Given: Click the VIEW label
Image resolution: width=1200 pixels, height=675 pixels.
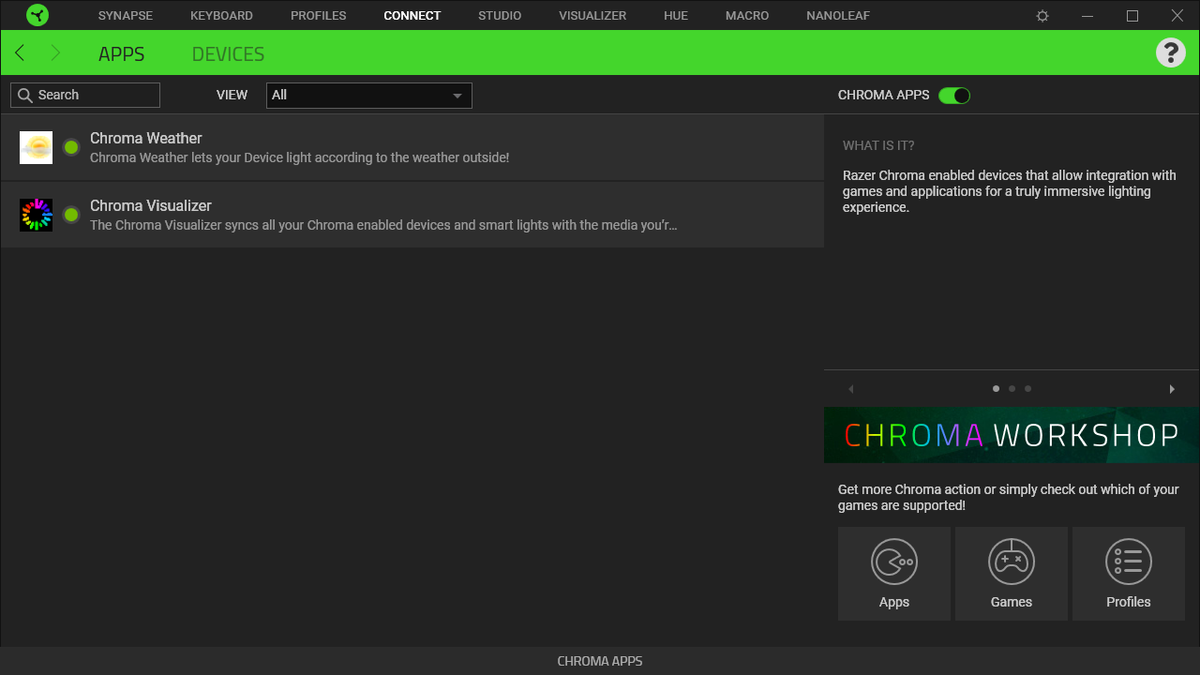Looking at the screenshot, I should [x=232, y=95].
